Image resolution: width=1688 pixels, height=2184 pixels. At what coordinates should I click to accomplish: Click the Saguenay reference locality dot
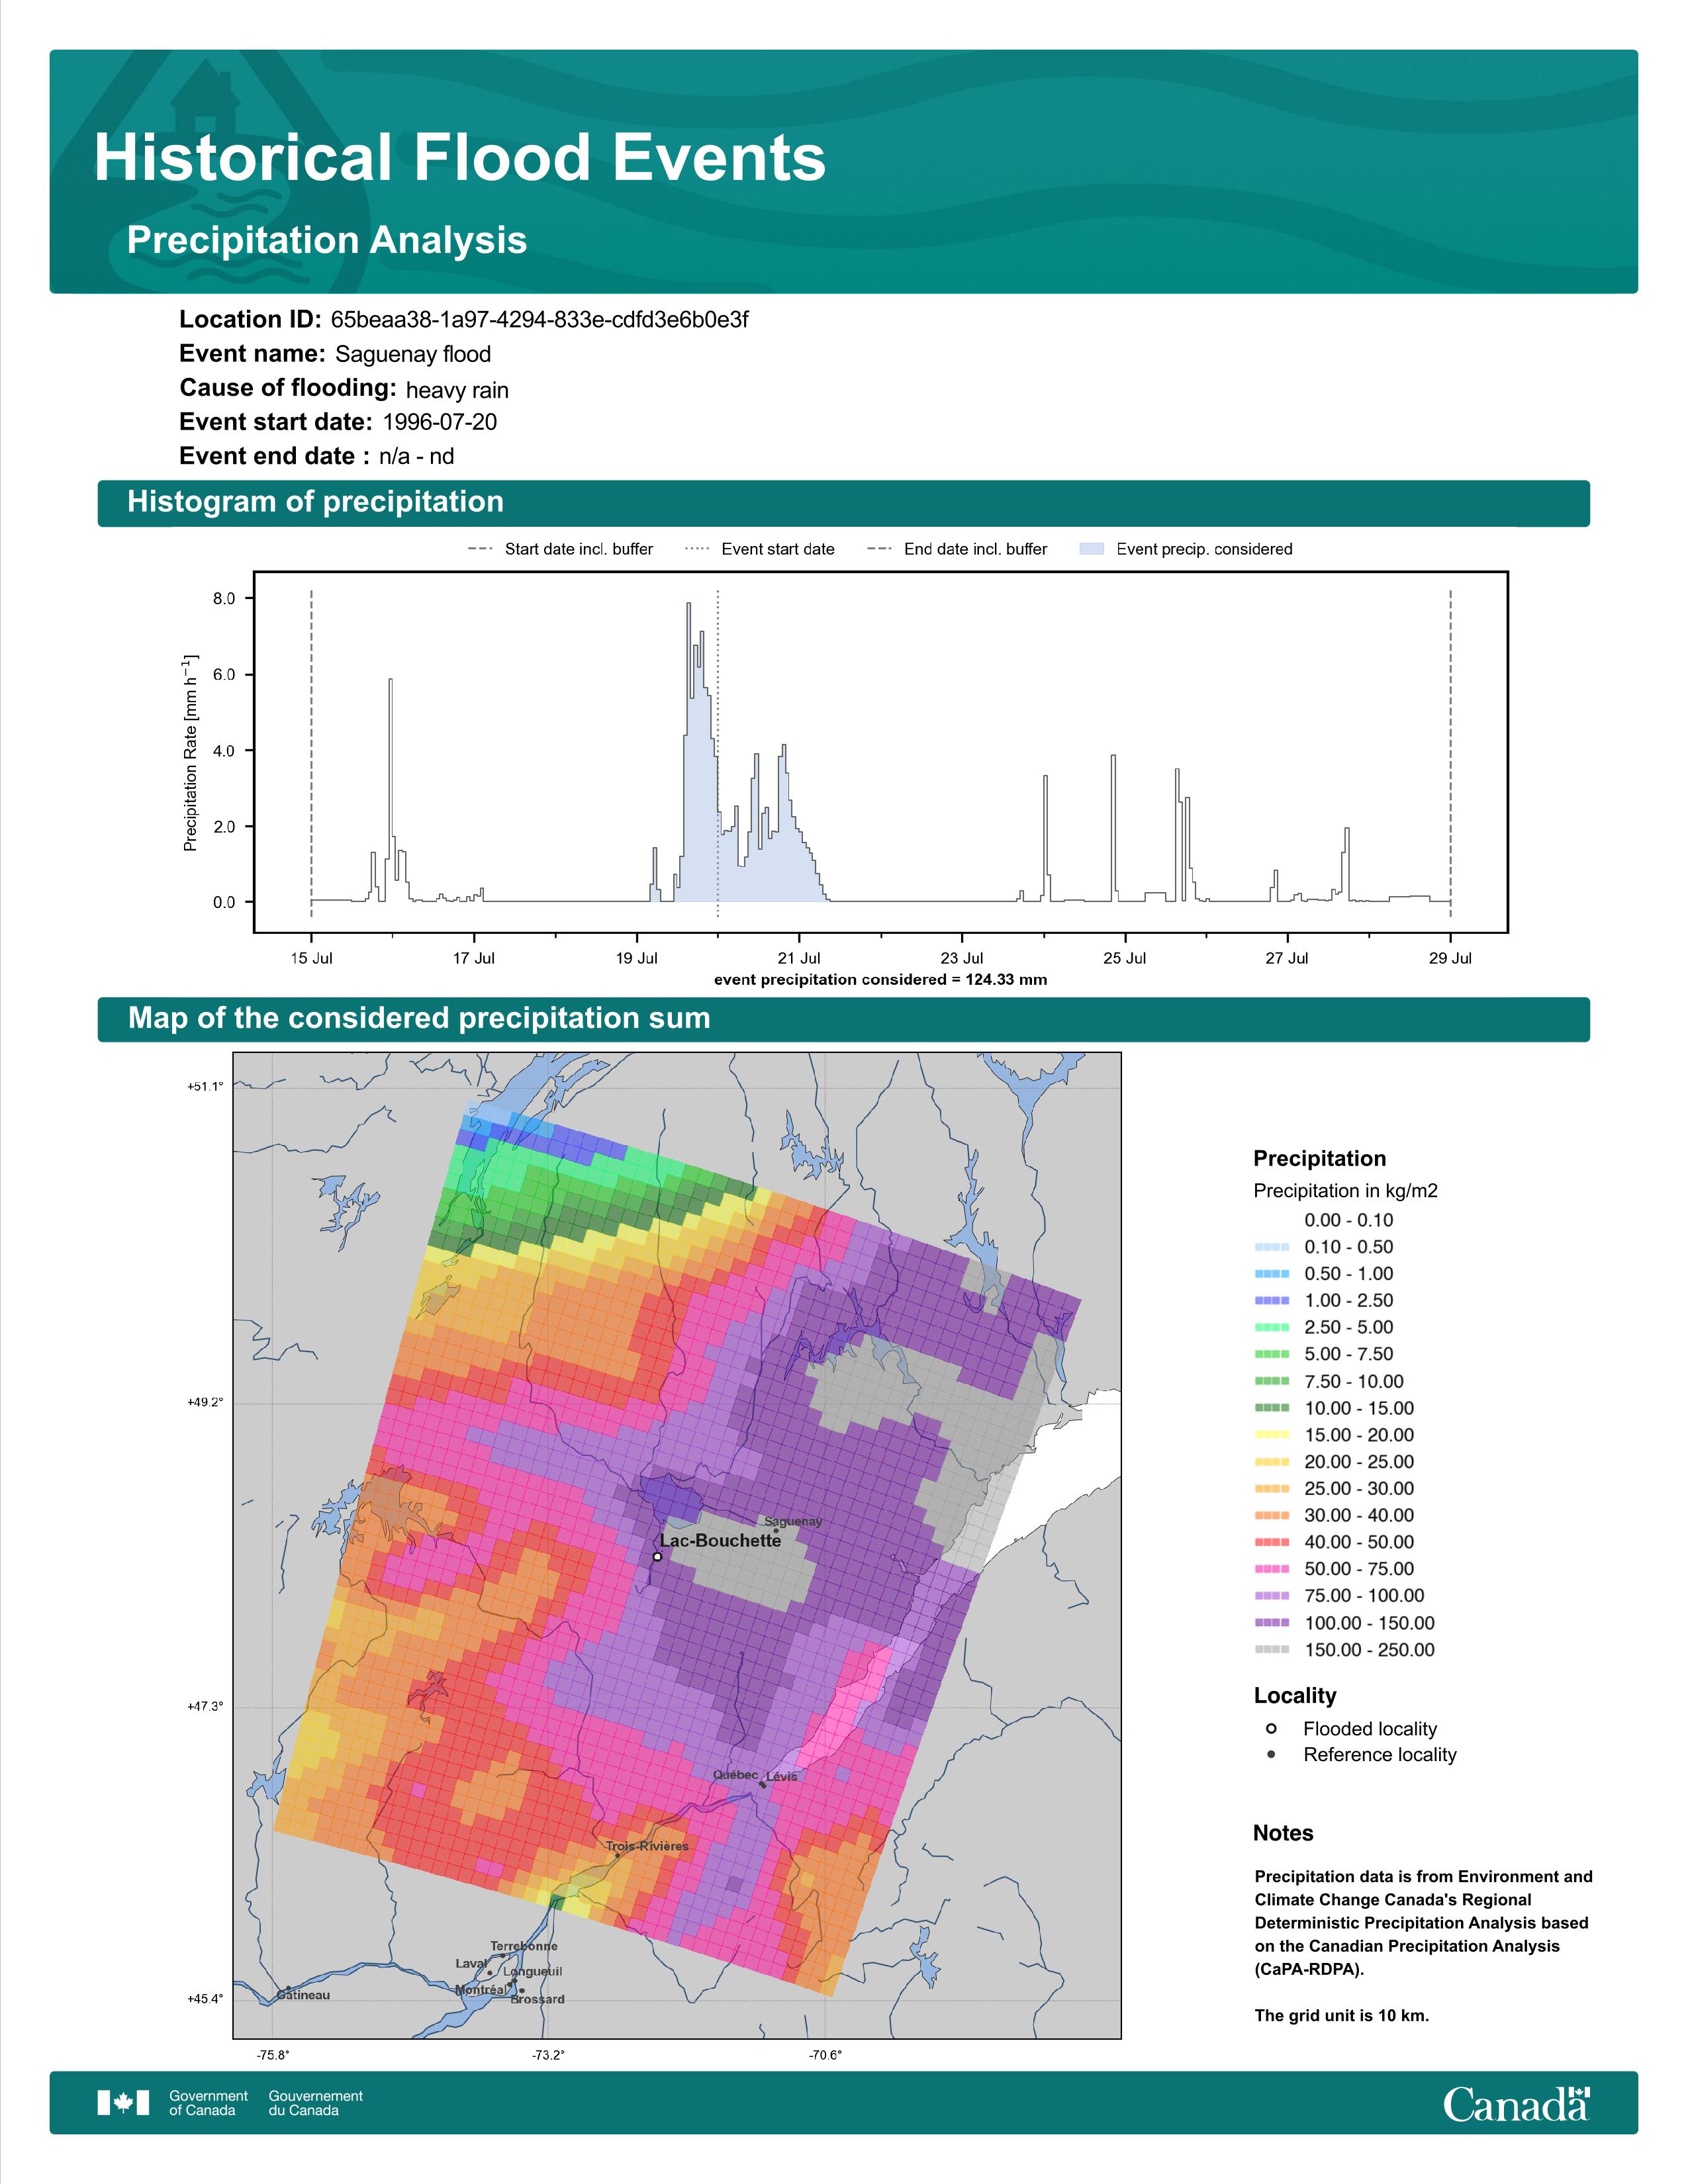click(x=775, y=1531)
